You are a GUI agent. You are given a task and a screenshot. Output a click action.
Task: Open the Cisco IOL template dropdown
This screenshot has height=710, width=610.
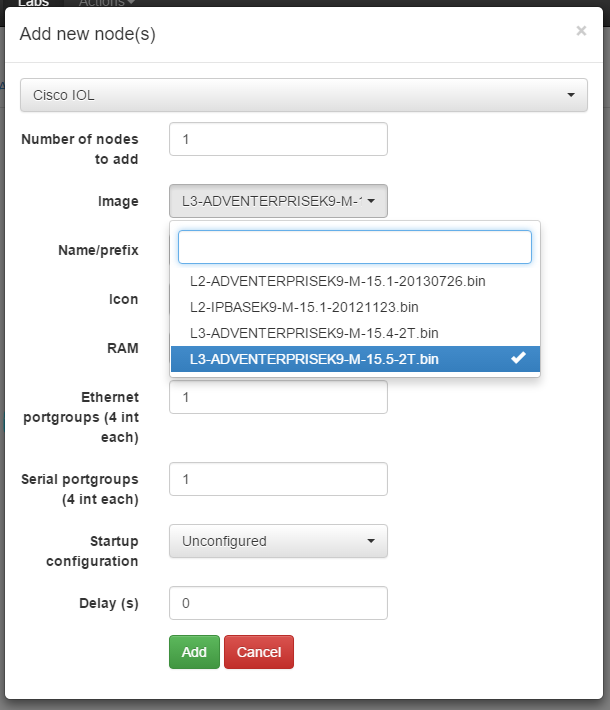coord(304,95)
